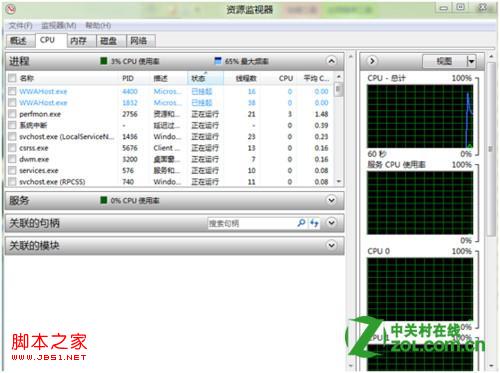Click the average CPU value 1.48
Image resolution: width=500 pixels, height=373 pixels.
[x=321, y=114]
